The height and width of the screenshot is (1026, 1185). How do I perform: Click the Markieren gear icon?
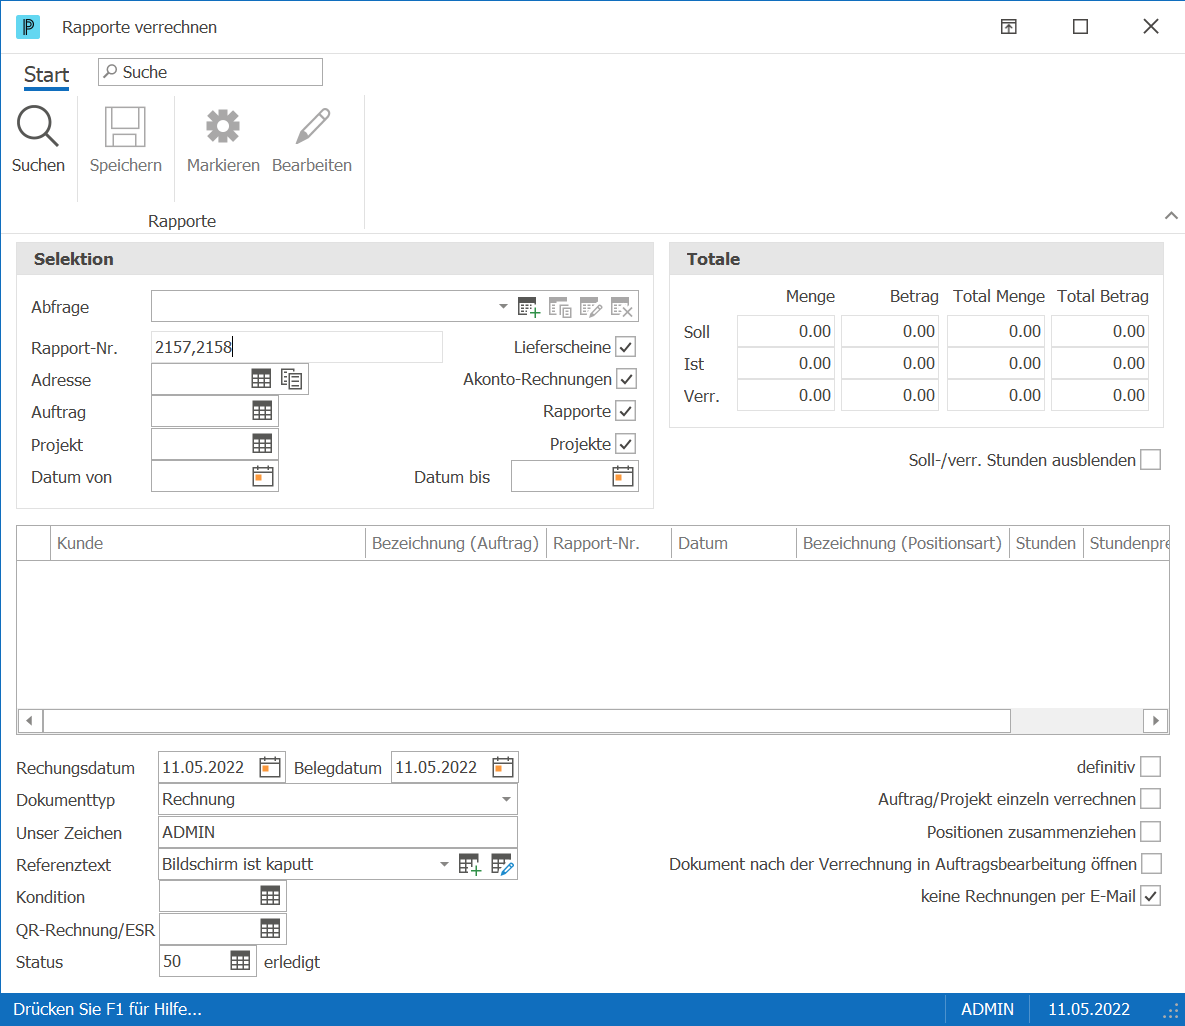coord(223,125)
